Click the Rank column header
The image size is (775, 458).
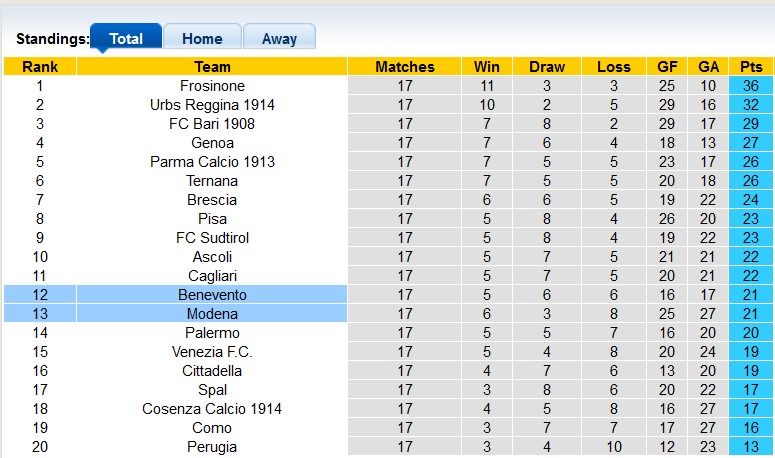[40, 67]
